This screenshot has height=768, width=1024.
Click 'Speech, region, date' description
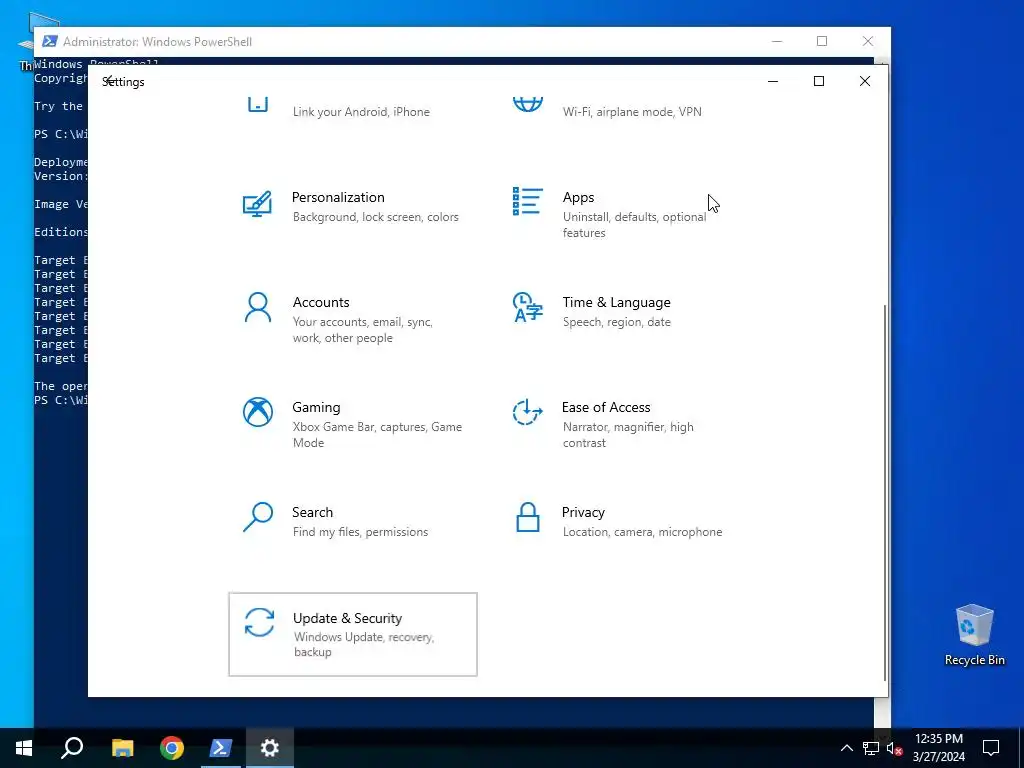tap(616, 322)
